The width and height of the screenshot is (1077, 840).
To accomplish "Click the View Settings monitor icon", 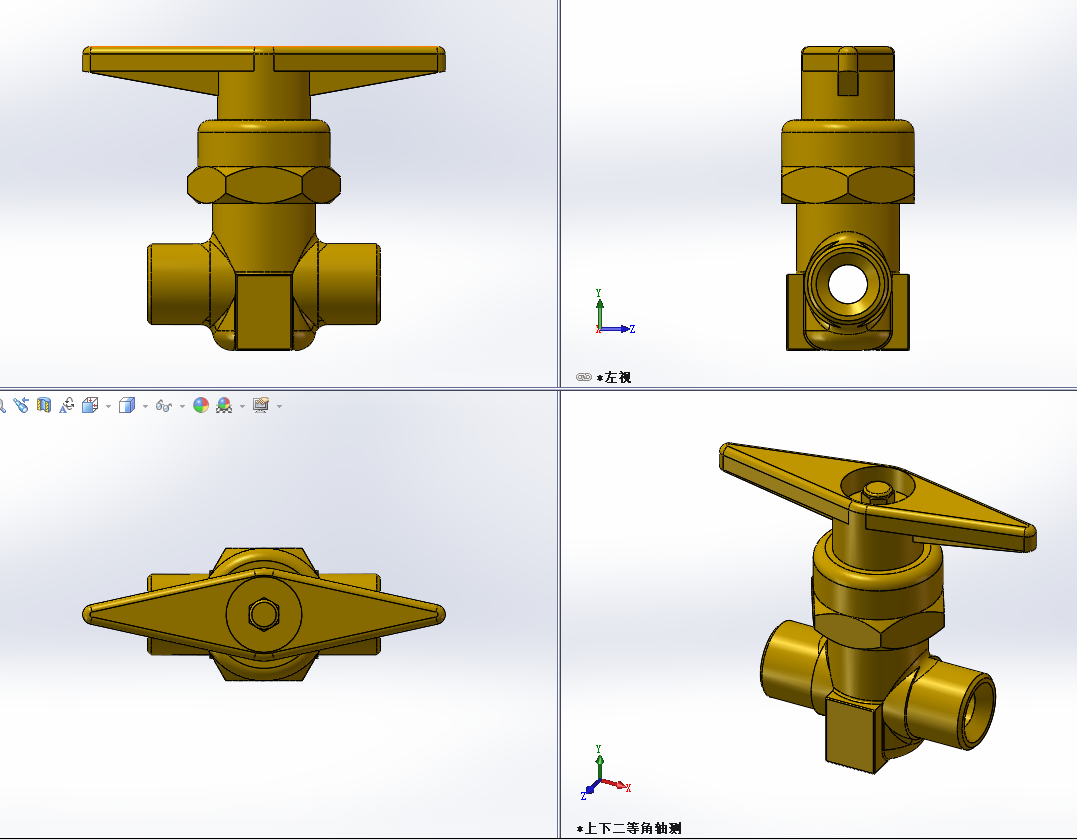I will tap(261, 405).
